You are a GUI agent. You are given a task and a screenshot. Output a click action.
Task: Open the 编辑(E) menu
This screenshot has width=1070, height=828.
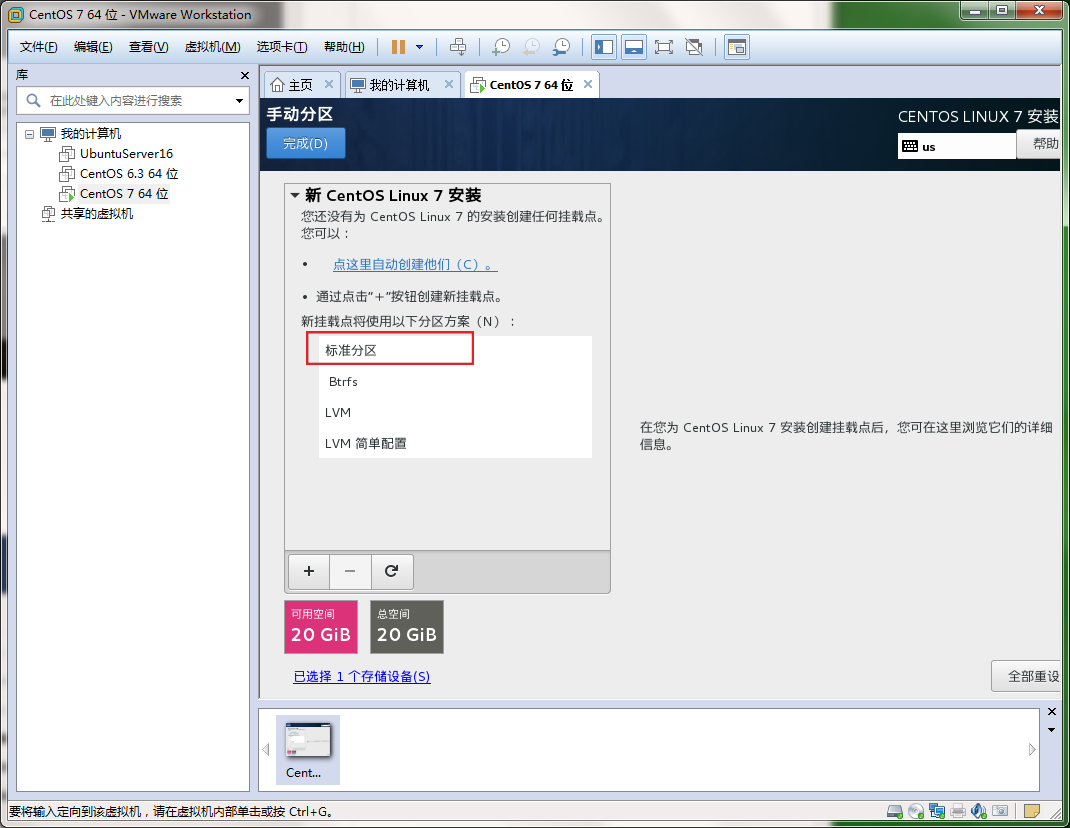(93, 47)
